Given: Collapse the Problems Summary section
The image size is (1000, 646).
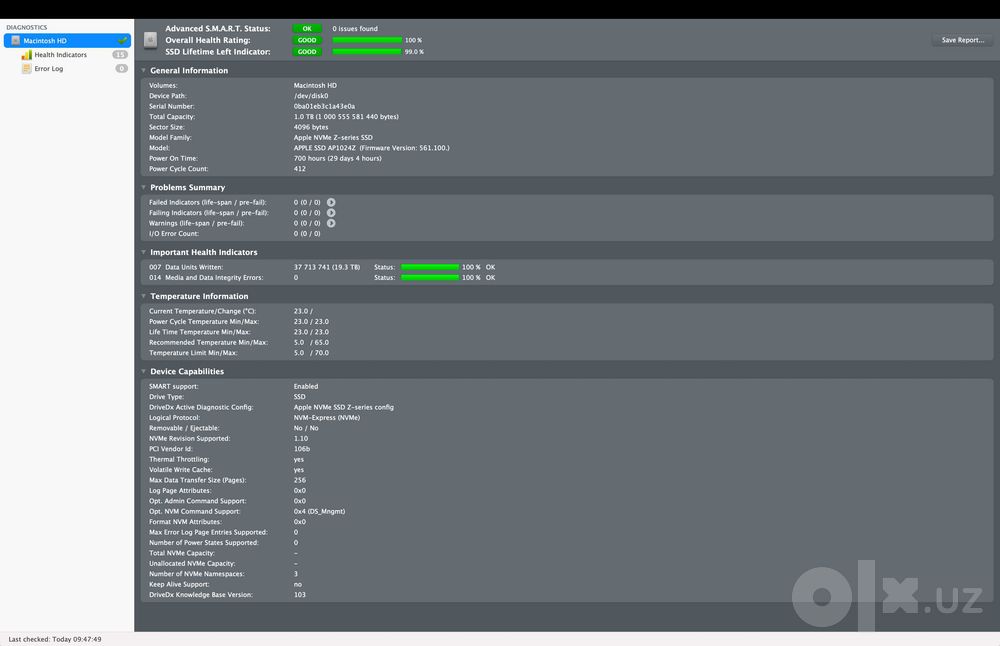Looking at the screenshot, I should click(x=143, y=187).
